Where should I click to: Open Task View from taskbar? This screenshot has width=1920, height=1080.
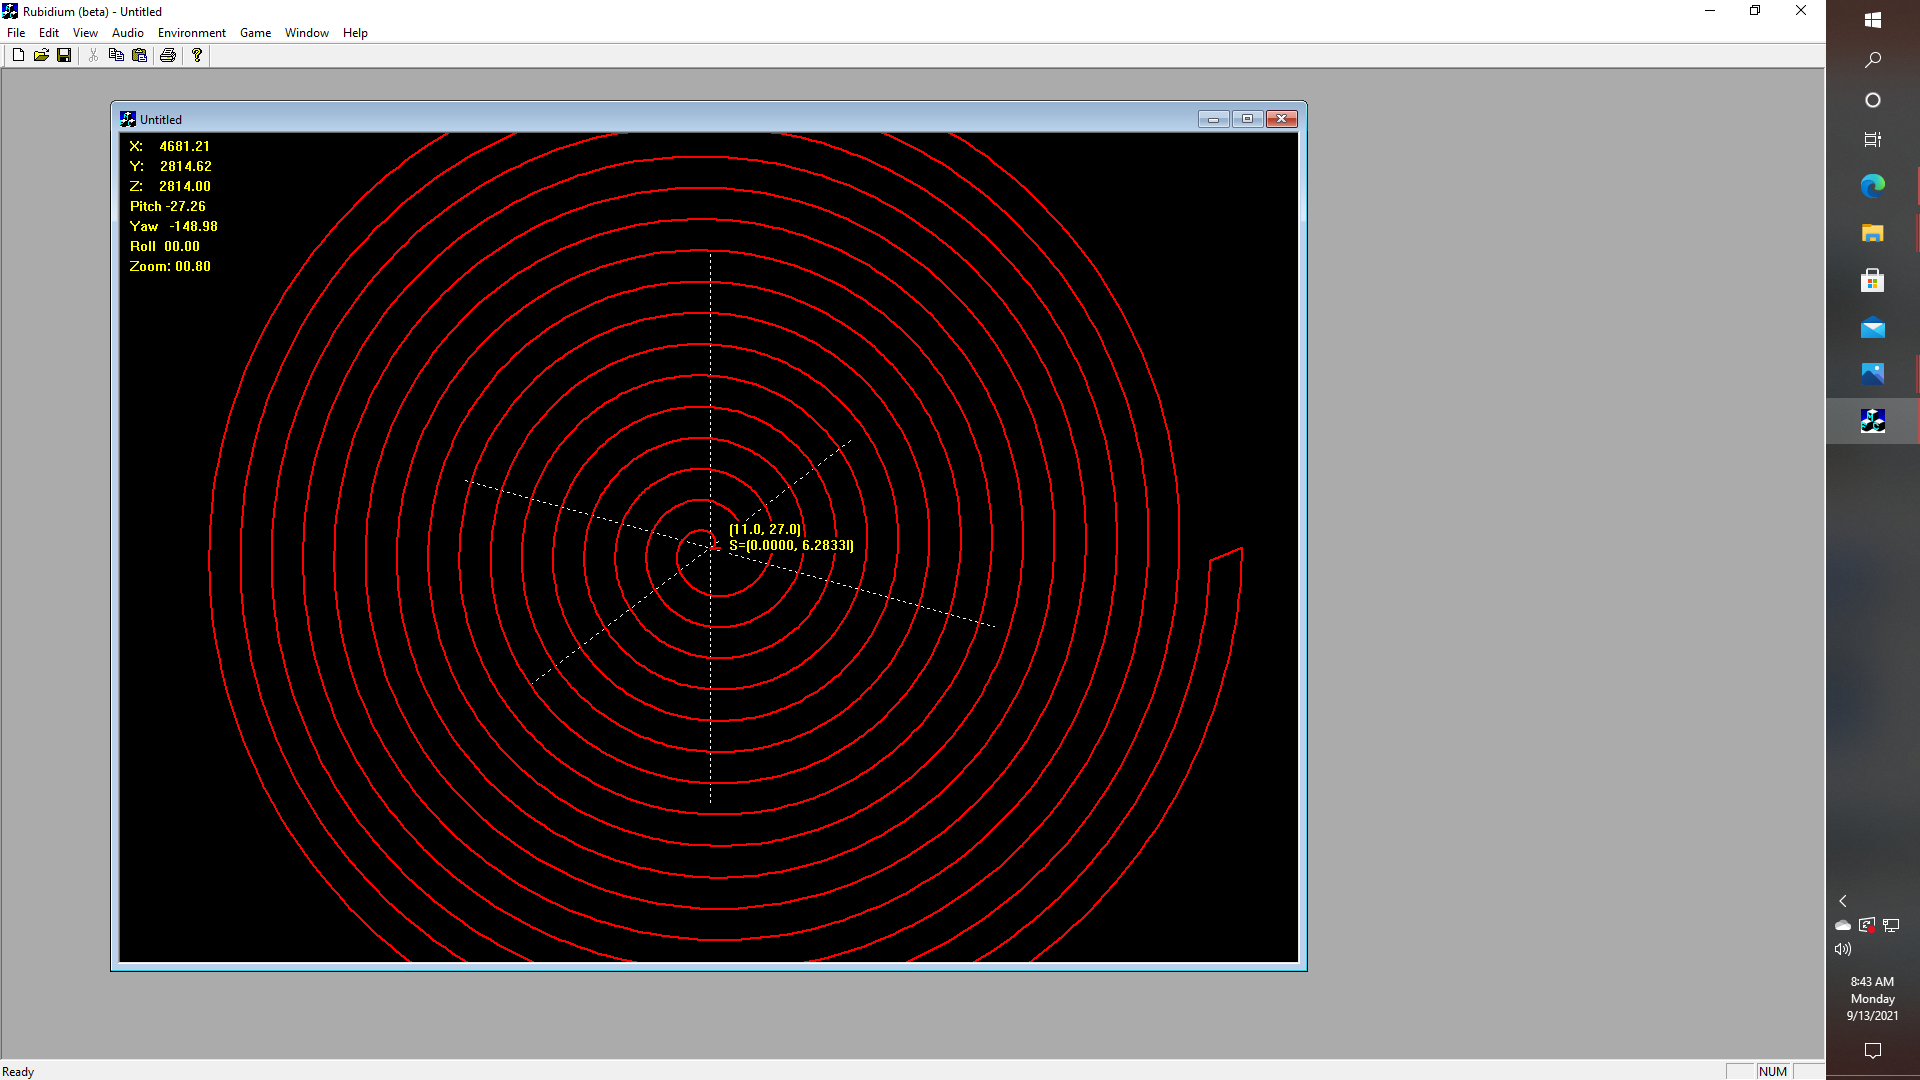[x=1873, y=140]
